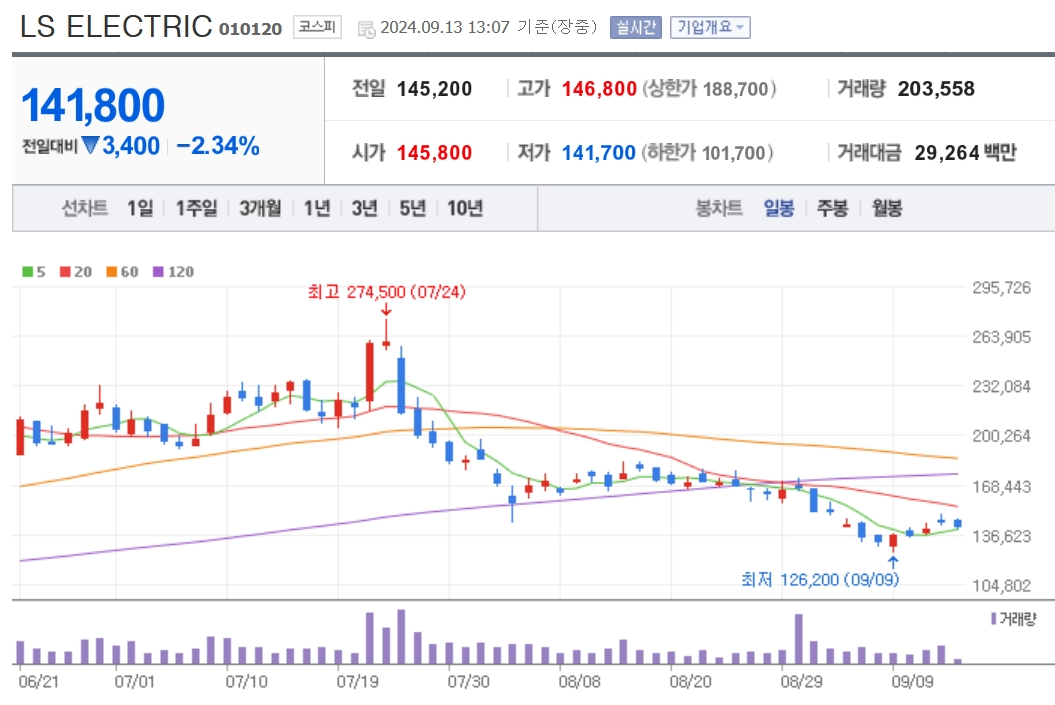1055x705 pixels.
Task: Select the 3년 line chart tab
Action: (364, 209)
